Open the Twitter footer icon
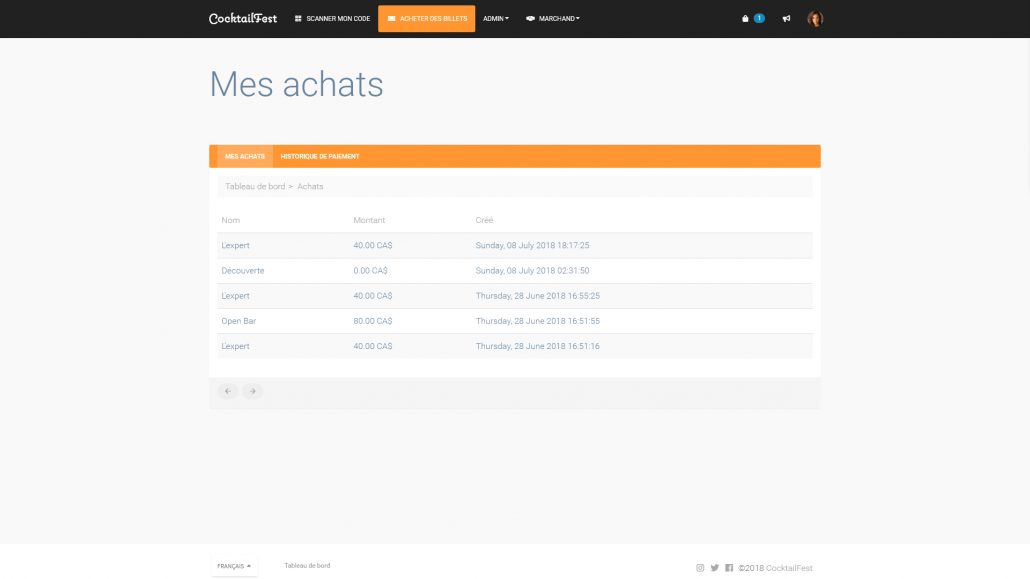Viewport: 1030px width, 579px height. tap(715, 568)
